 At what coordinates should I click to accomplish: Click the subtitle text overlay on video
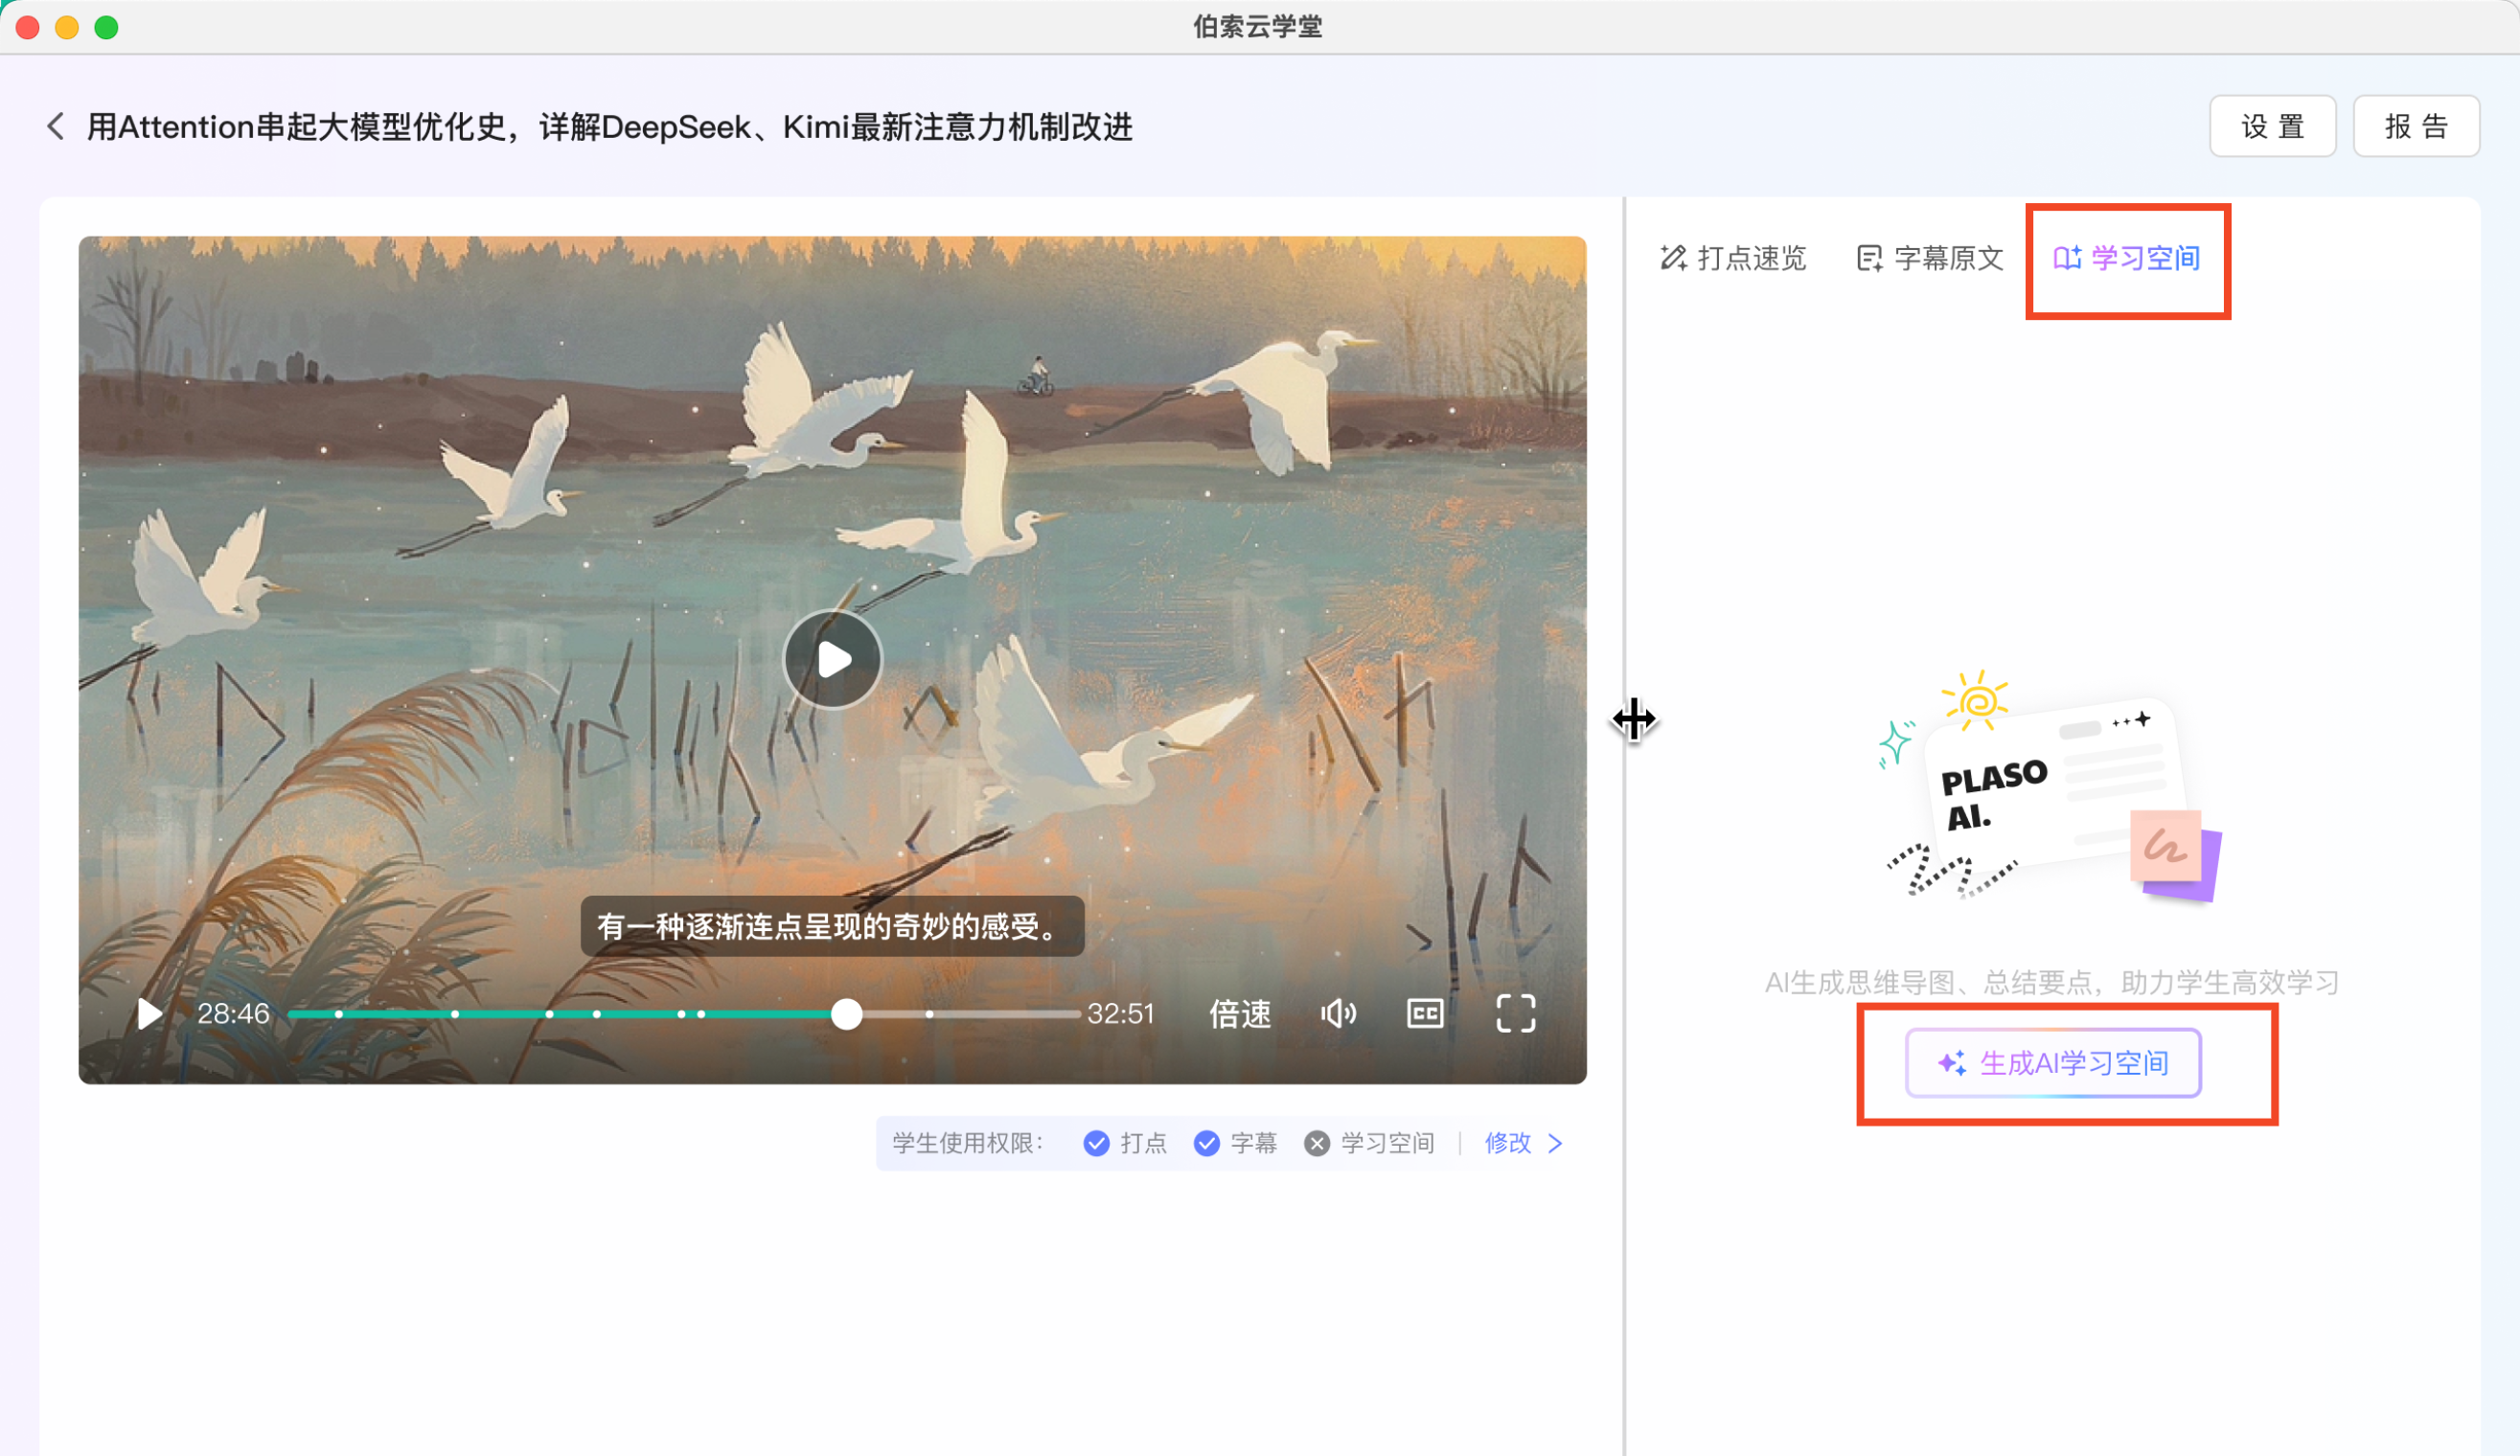(833, 927)
